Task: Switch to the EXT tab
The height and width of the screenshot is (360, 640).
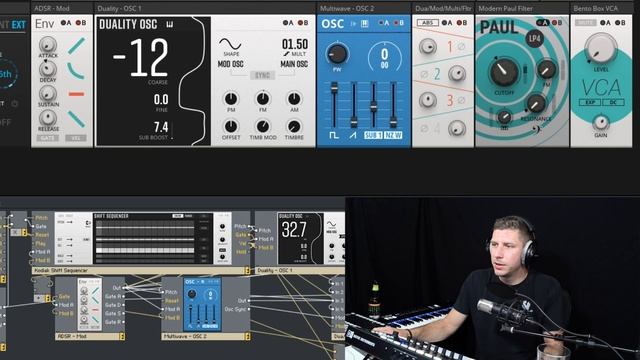Action: click(x=19, y=25)
